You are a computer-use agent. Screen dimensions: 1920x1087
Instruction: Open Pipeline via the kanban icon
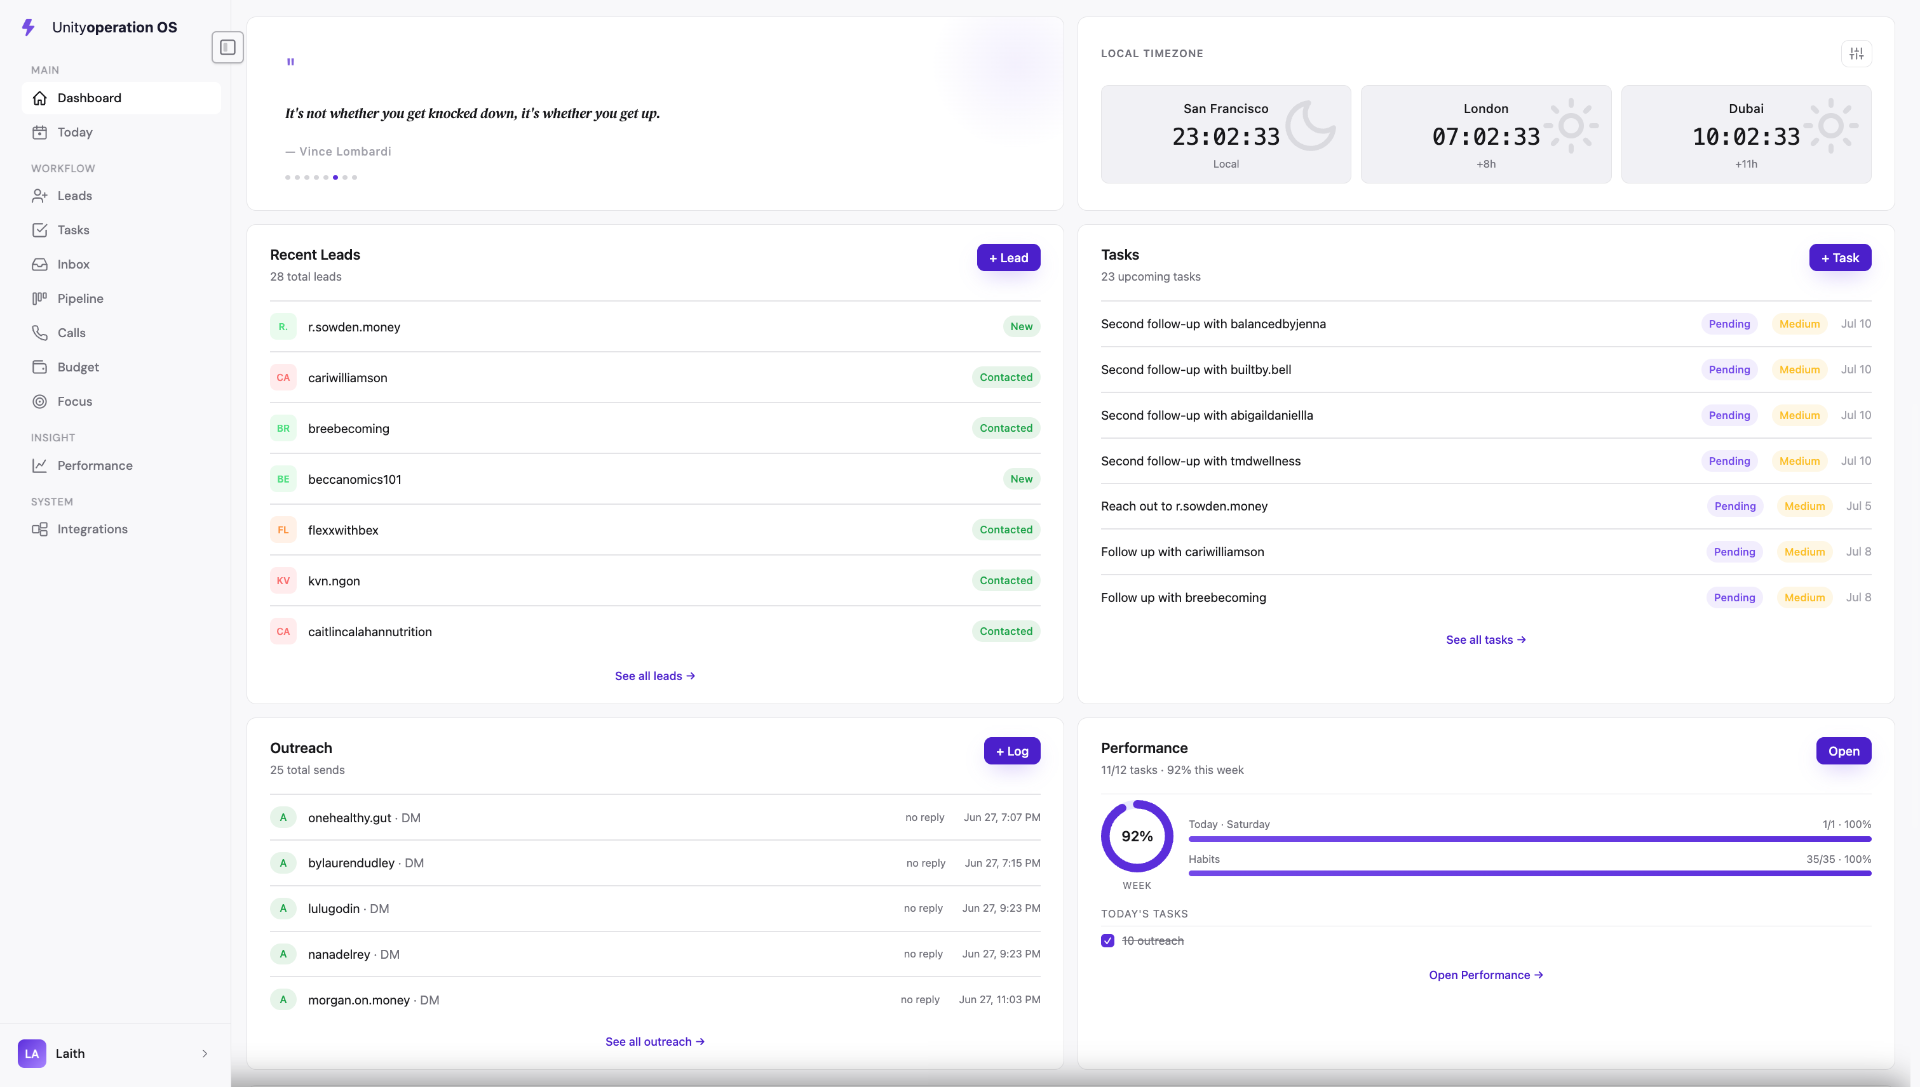point(40,298)
